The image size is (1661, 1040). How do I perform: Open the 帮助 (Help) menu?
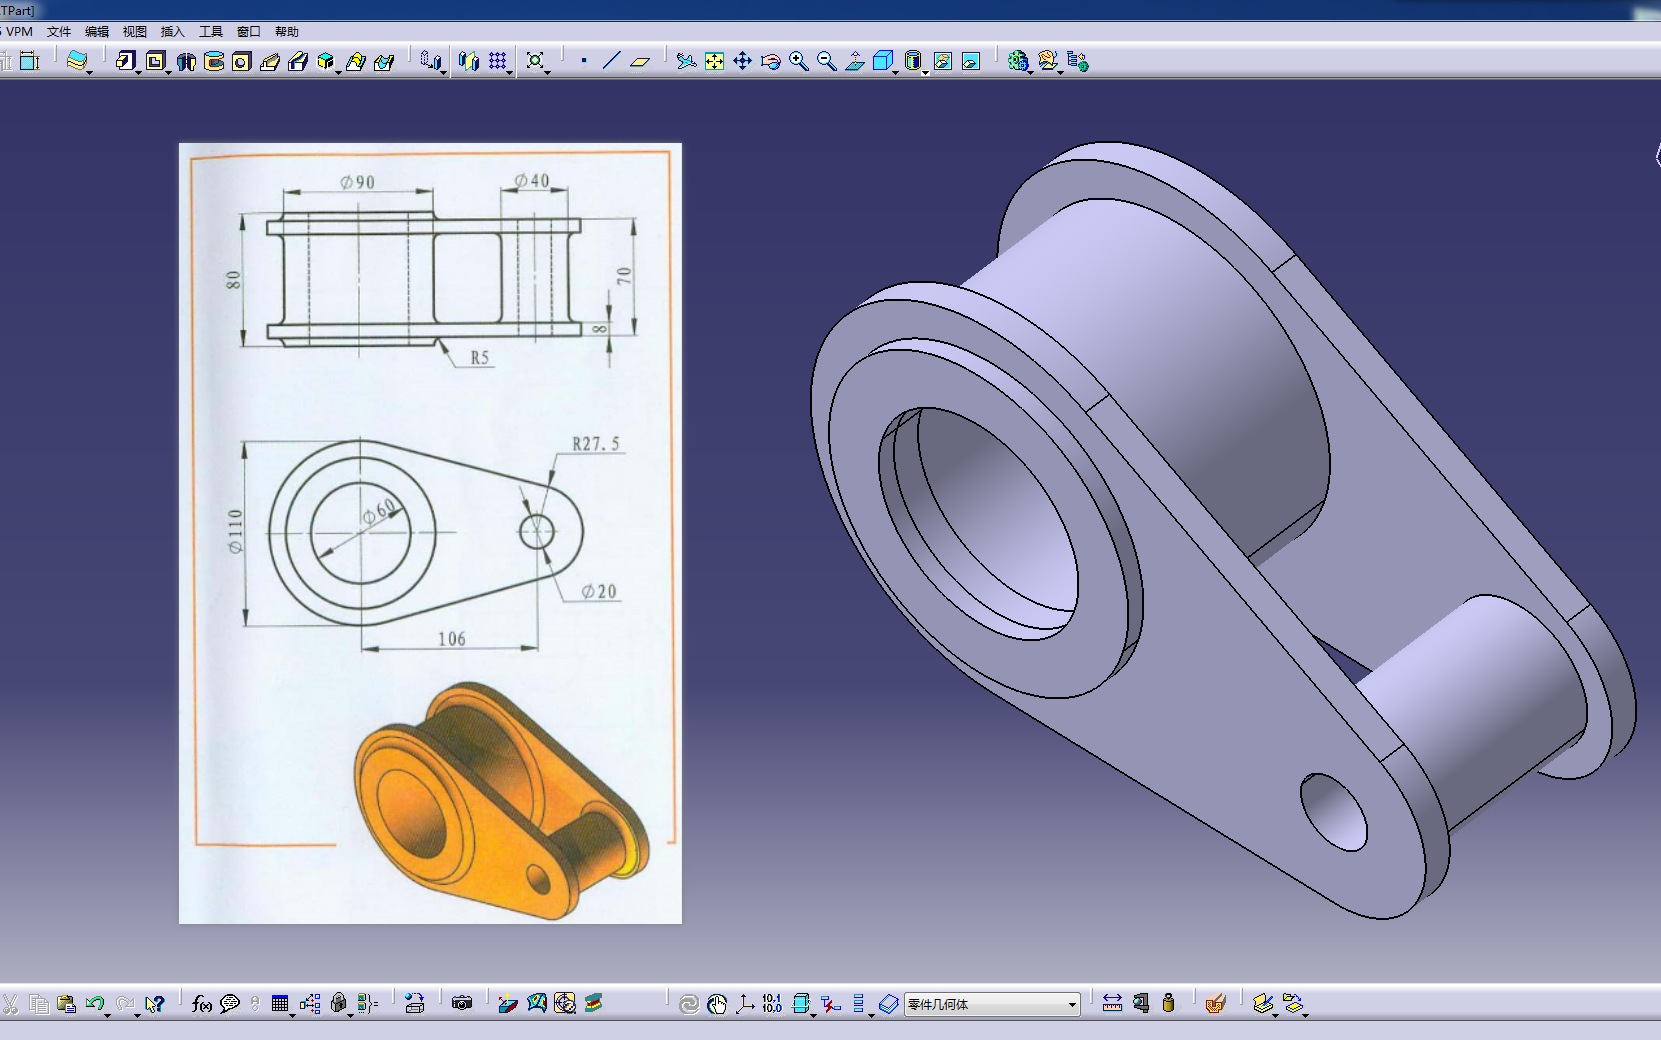[286, 32]
